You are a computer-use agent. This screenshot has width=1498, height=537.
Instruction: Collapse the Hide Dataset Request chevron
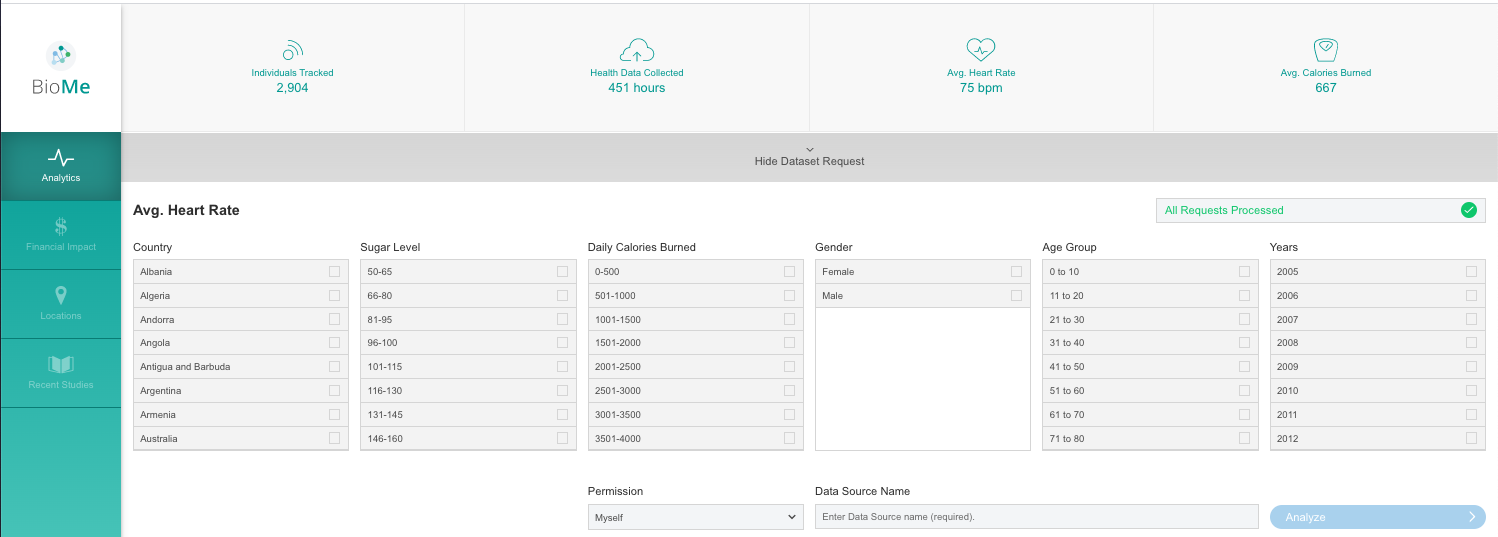[809, 149]
